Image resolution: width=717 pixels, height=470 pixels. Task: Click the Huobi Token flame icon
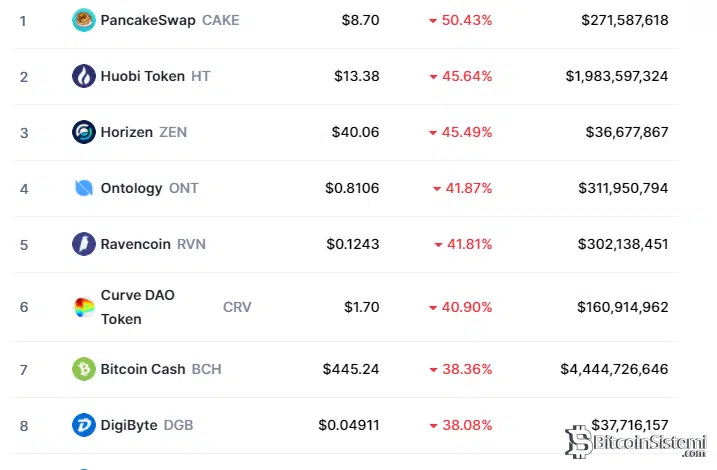(84, 76)
